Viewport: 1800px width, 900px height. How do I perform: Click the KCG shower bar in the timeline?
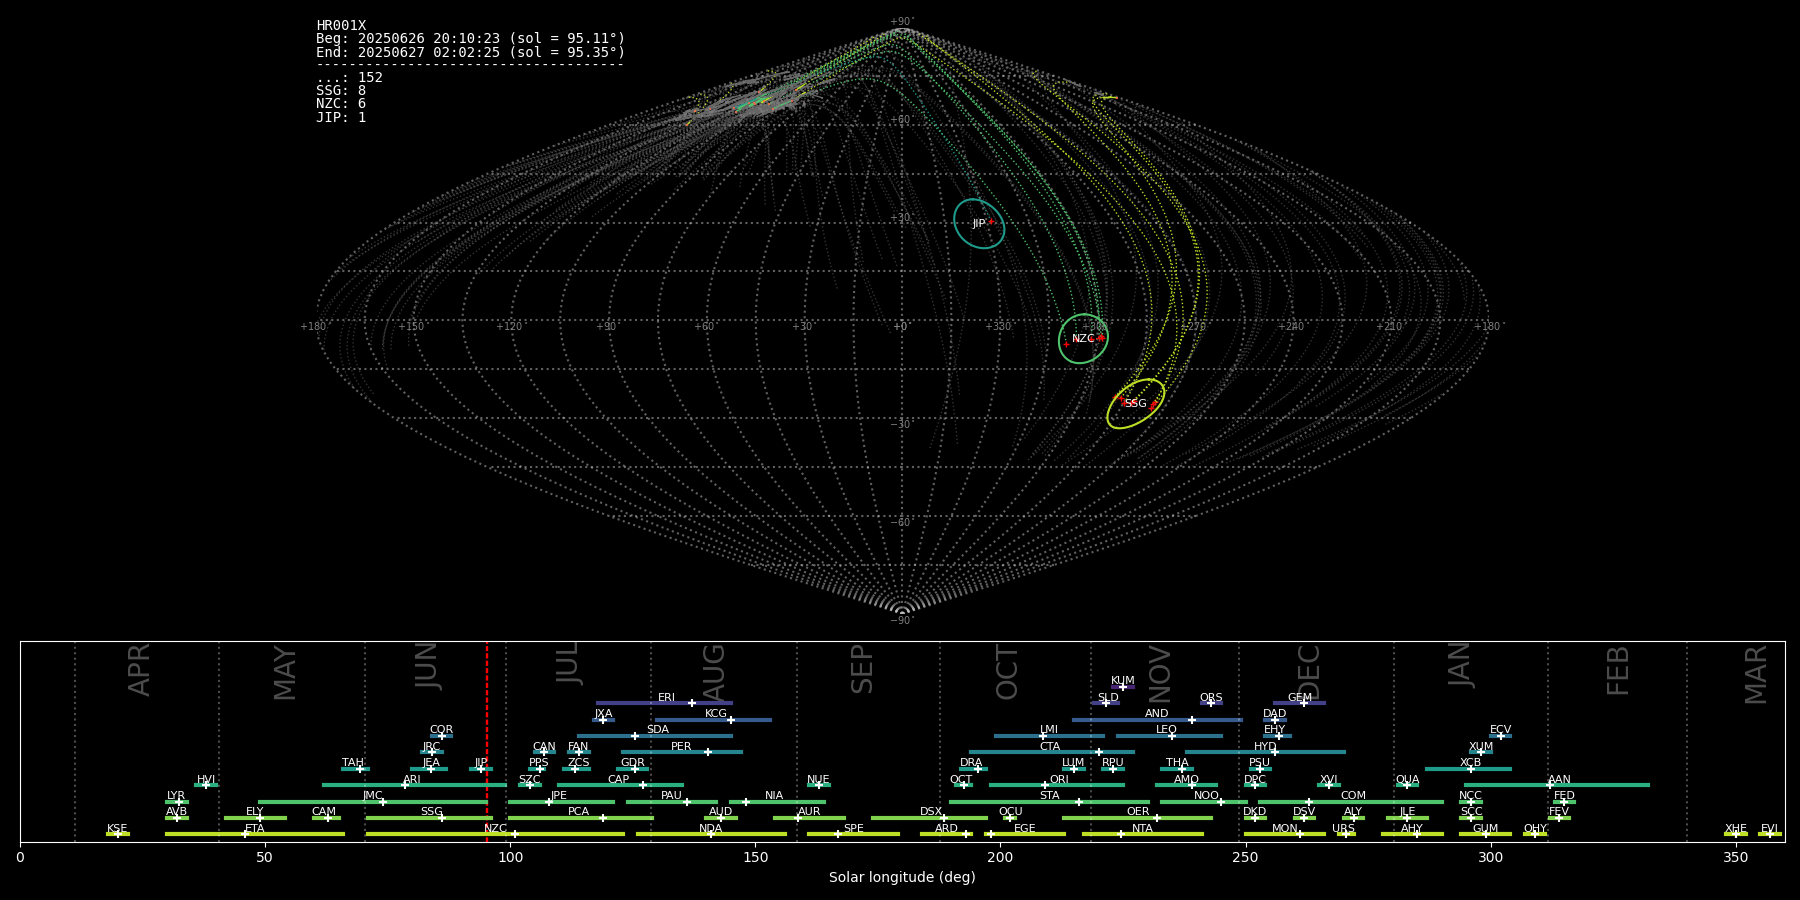click(713, 720)
